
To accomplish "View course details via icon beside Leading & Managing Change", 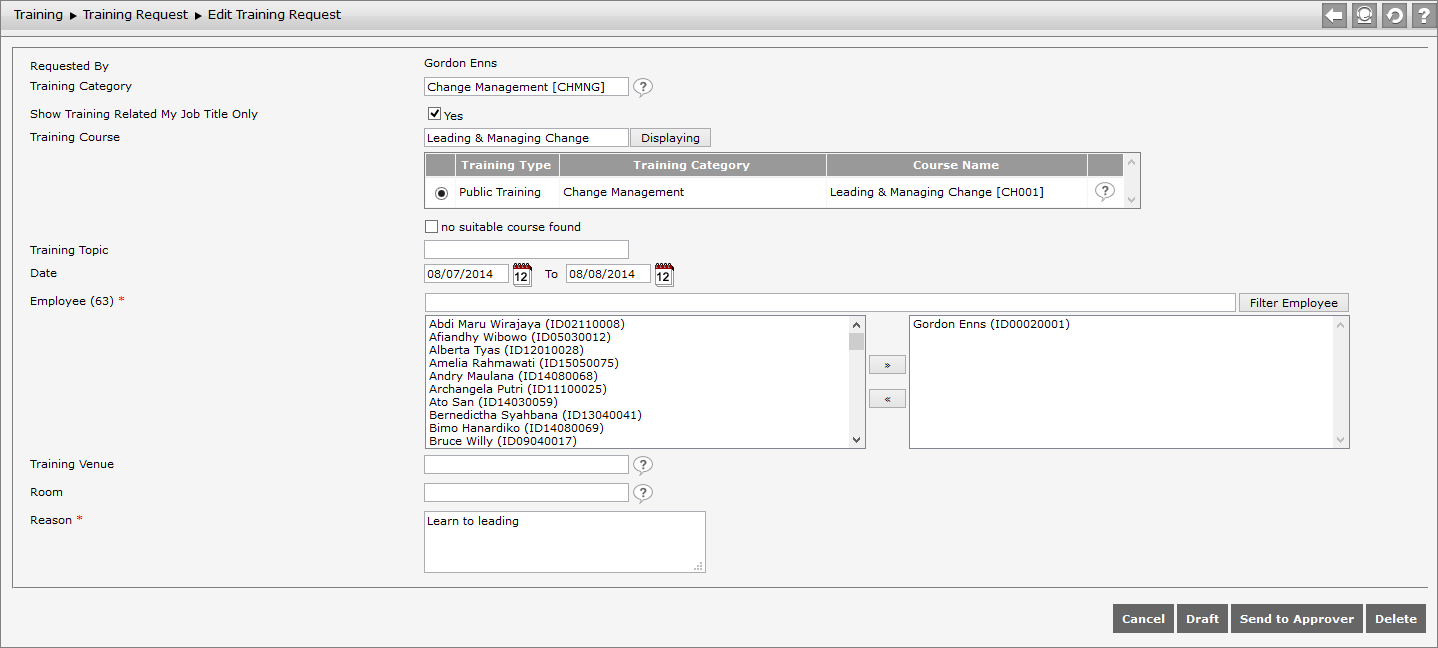I will (x=1104, y=191).
